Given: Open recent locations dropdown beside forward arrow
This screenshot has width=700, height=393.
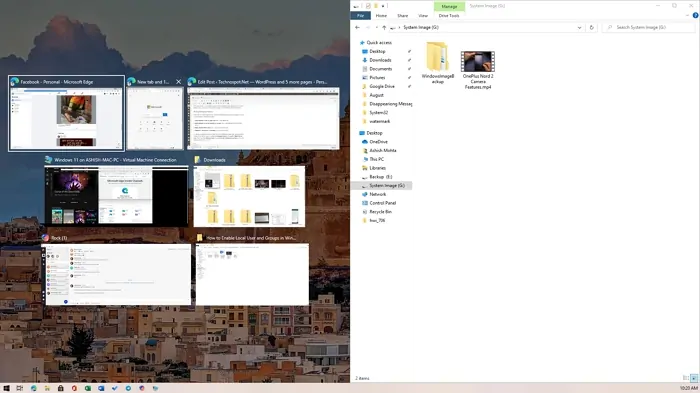Looking at the screenshot, I should (x=376, y=27).
